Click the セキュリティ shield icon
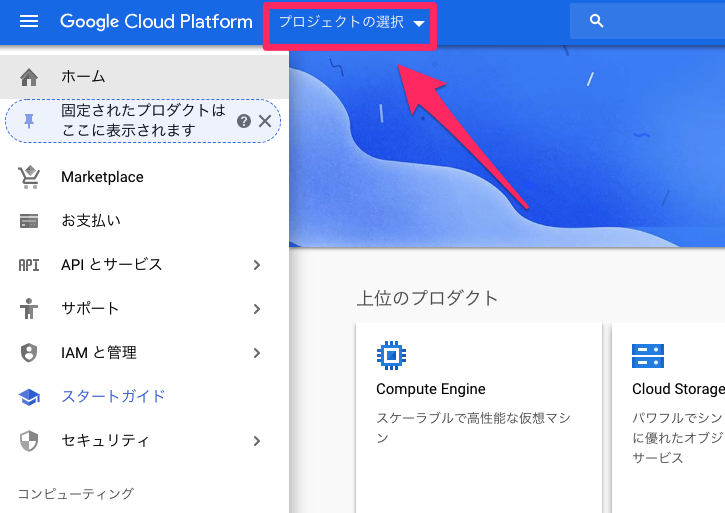The image size is (725, 513). click(x=29, y=441)
